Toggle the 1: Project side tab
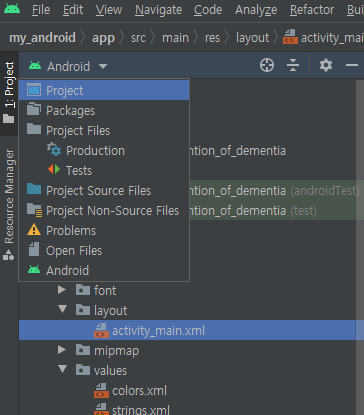The image size is (364, 415). pyautogui.click(x=9, y=93)
